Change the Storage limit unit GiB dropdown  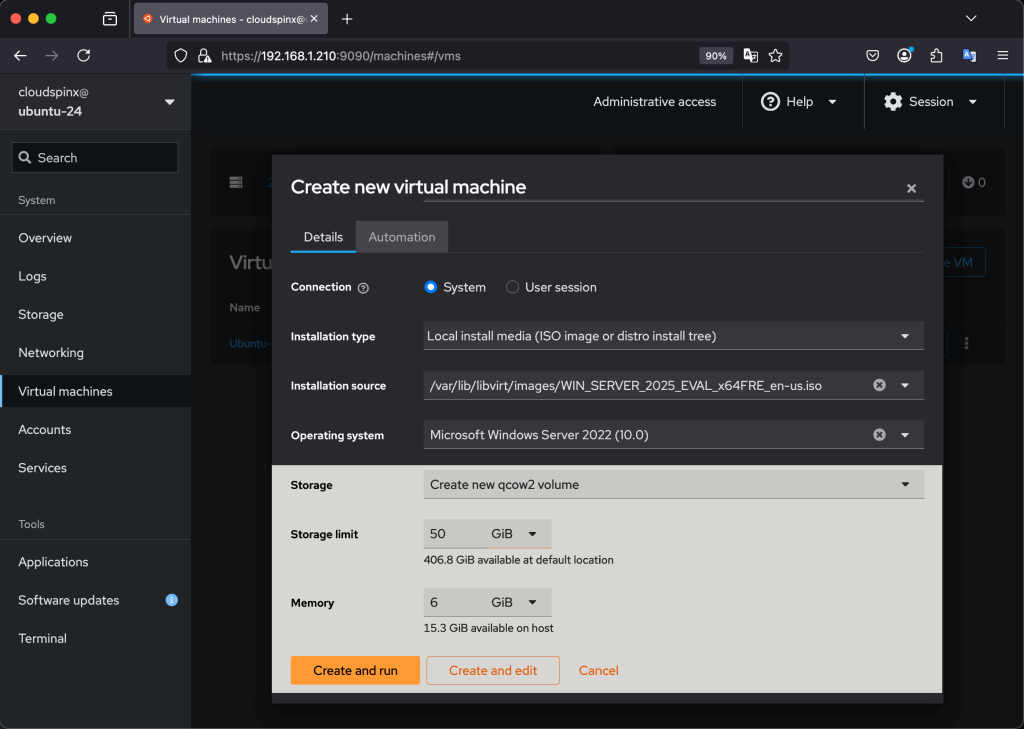pyautogui.click(x=518, y=534)
